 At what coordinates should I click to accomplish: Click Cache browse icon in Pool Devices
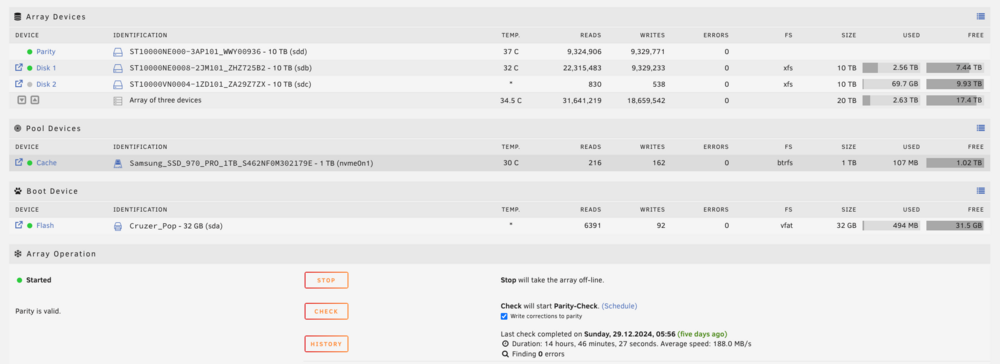click(19, 163)
